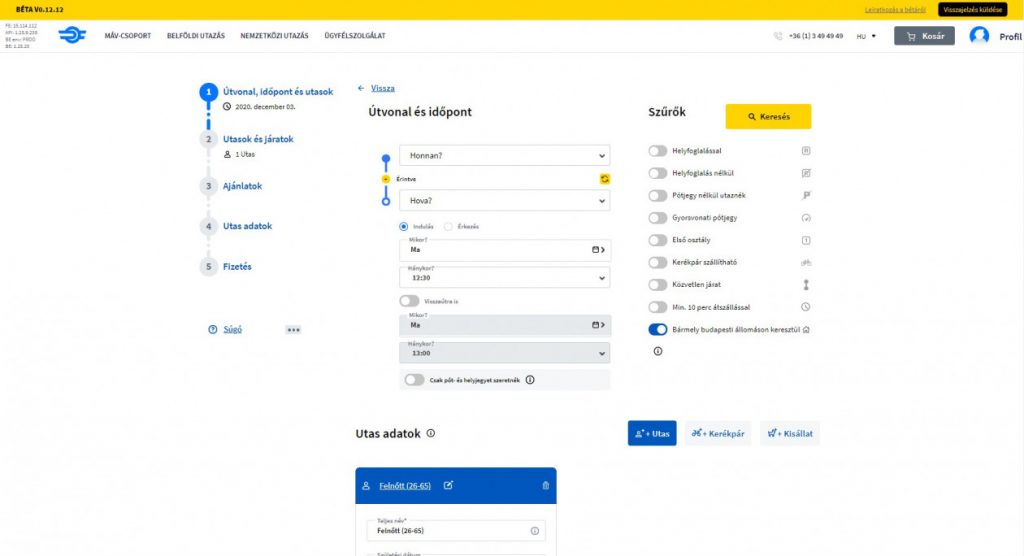Open the Profil avatar icon
Image resolution: width=1024 pixels, height=556 pixels.
[979, 36]
